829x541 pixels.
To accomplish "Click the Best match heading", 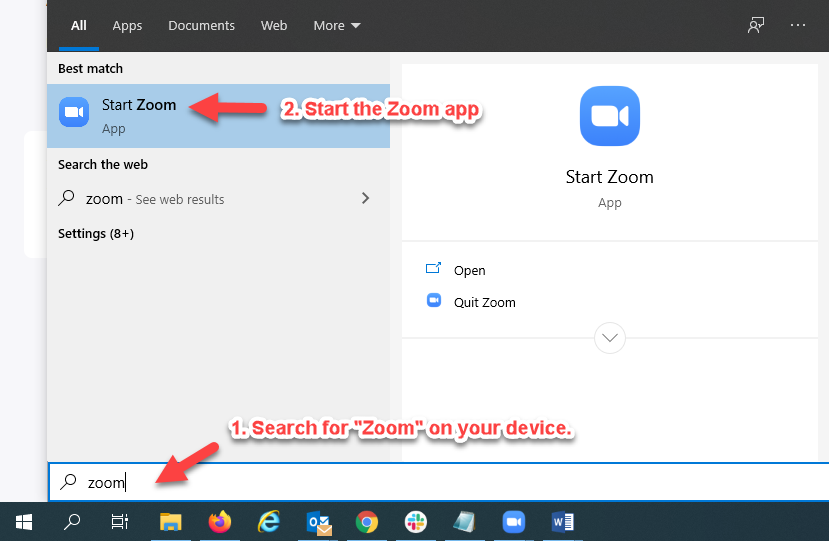I will 90,68.
